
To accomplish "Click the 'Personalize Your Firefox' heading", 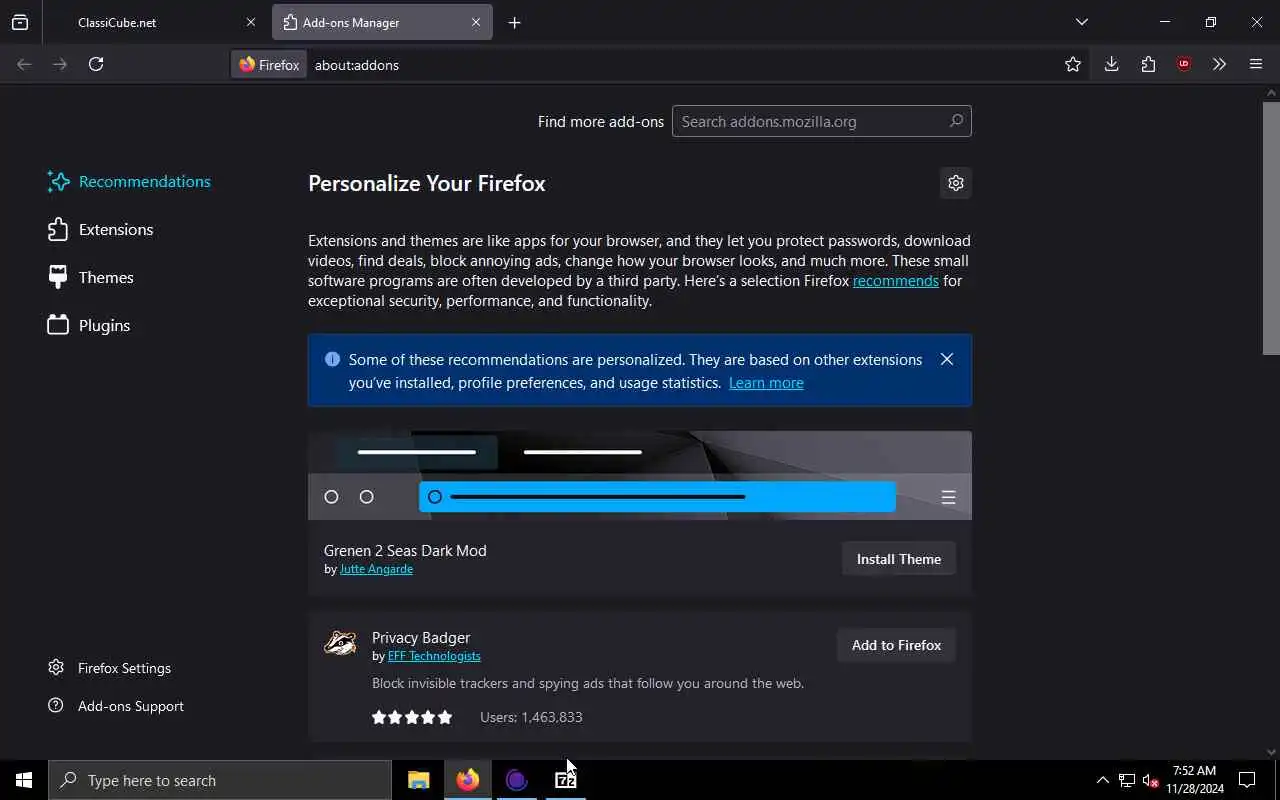I will tap(427, 184).
